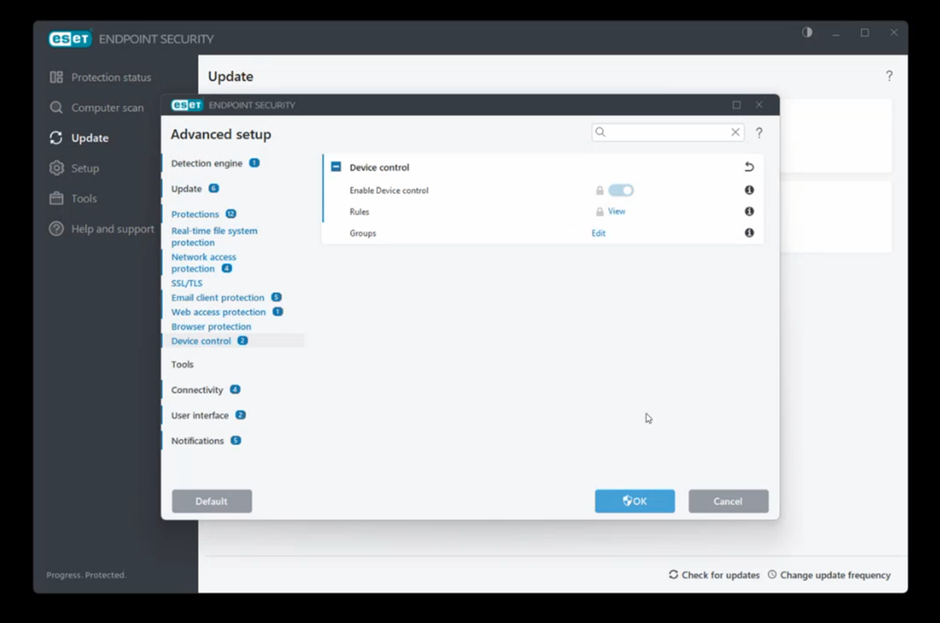940x623 pixels.
Task: Click the 'Progress. Protected.' tagline
Action: tap(86, 575)
